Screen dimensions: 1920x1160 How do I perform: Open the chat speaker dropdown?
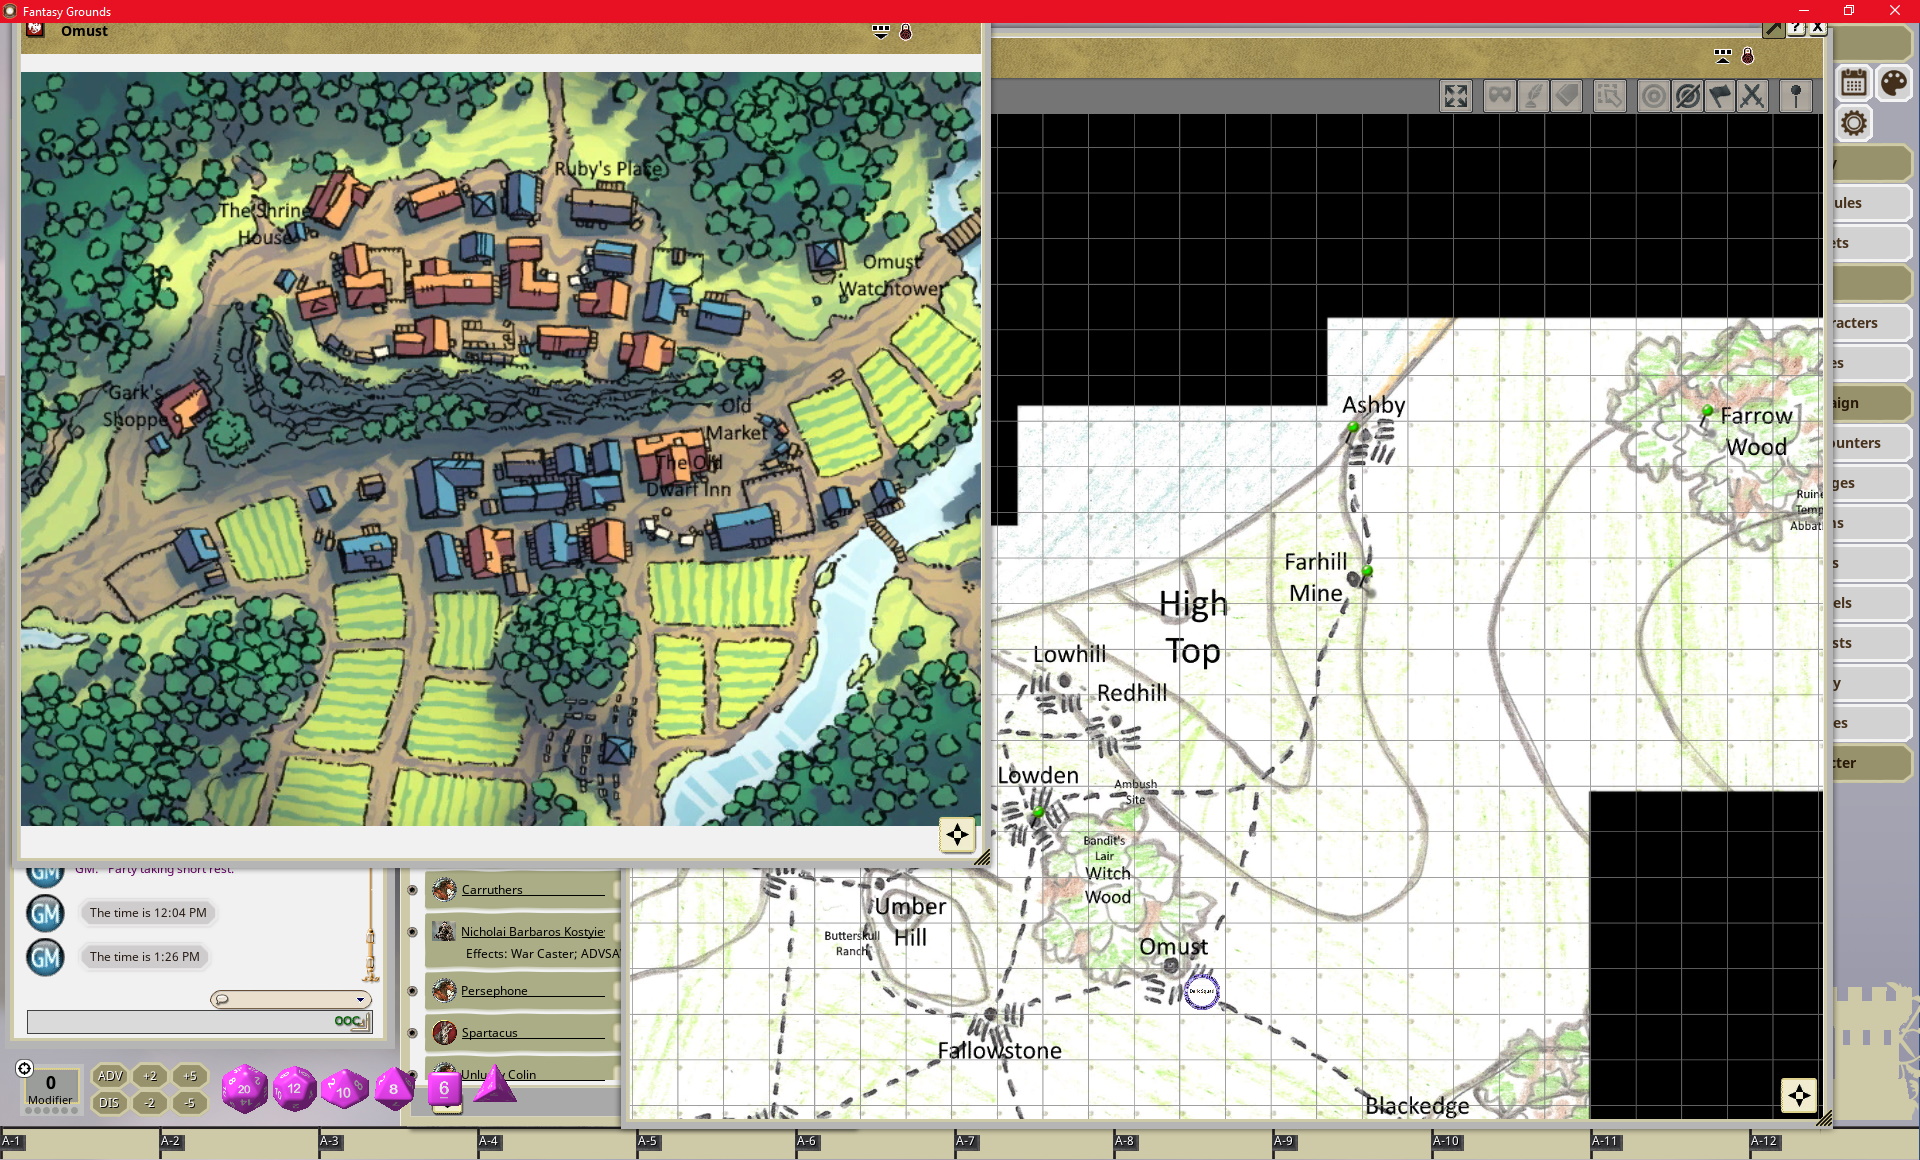coord(291,999)
